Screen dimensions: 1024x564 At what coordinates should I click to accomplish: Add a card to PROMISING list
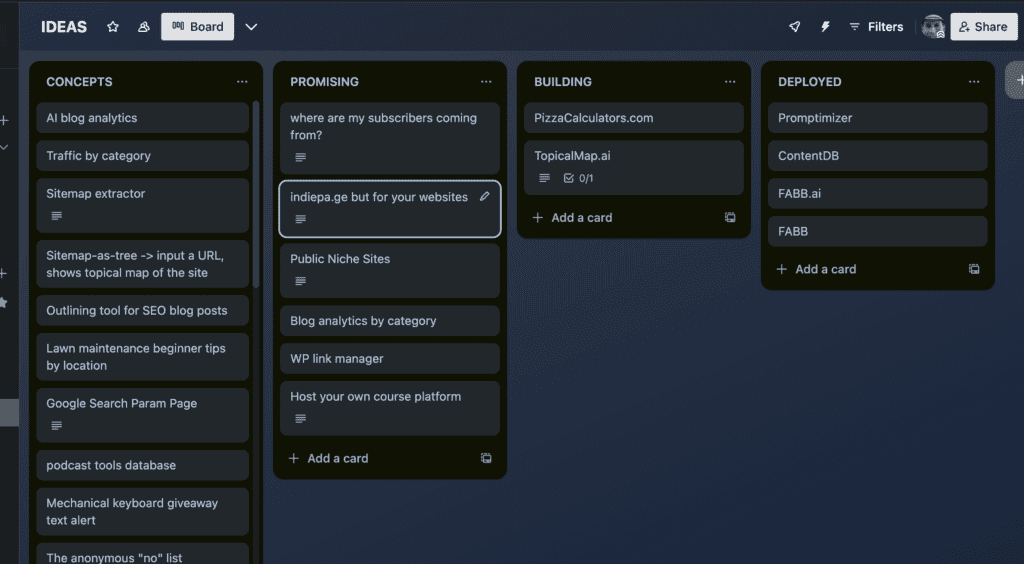point(329,458)
